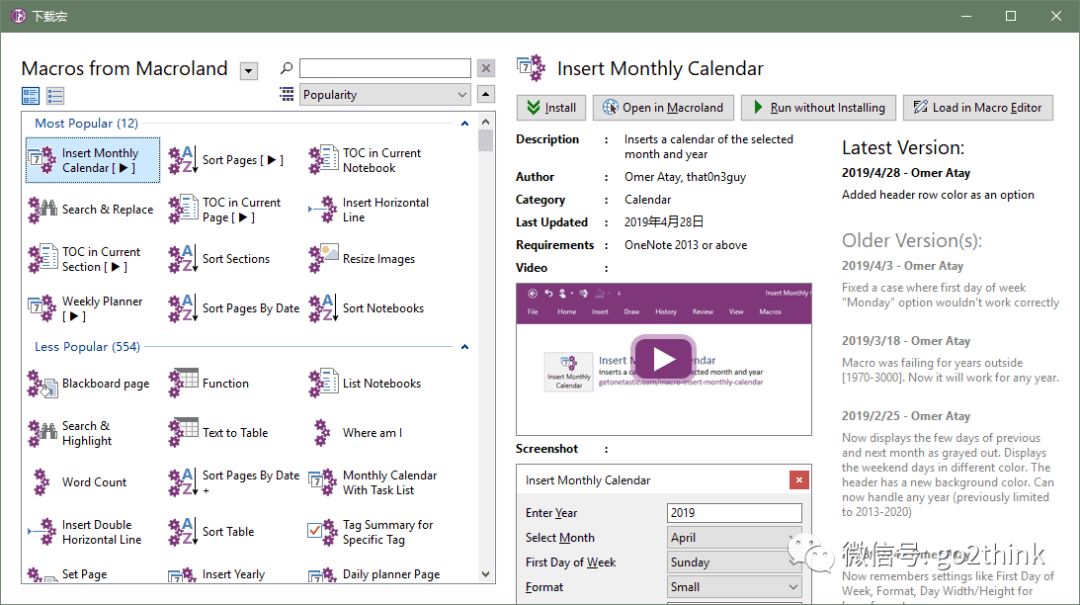The width and height of the screenshot is (1080, 605).
Task: Click the search magnifier icon
Action: 286,68
